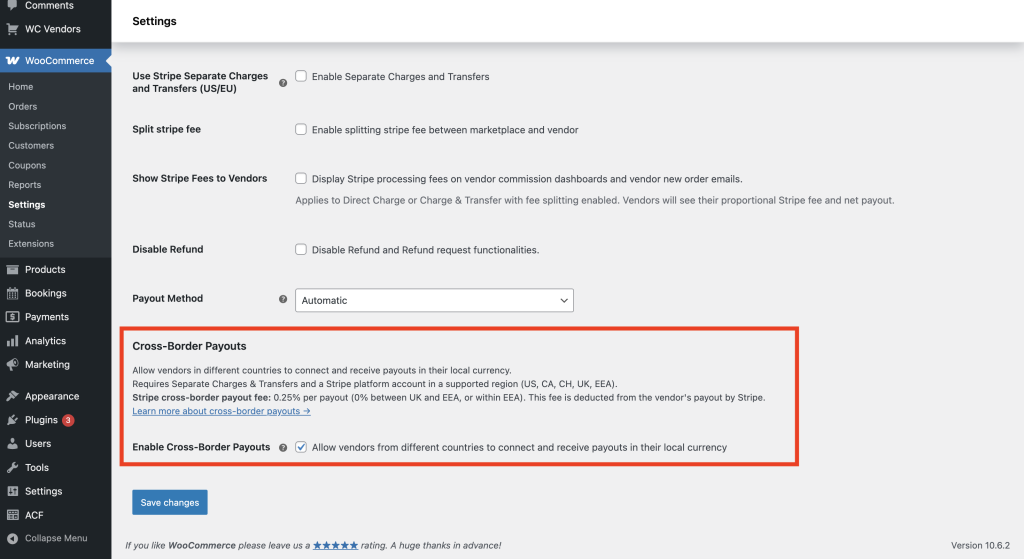Click the Collapse Menu arrow icon
Image resolution: width=1024 pixels, height=559 pixels.
click(12, 539)
